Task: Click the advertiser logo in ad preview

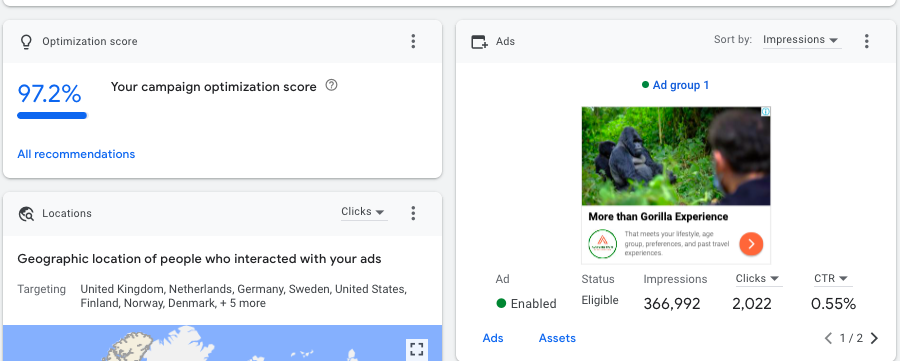Action: pyautogui.click(x=602, y=244)
